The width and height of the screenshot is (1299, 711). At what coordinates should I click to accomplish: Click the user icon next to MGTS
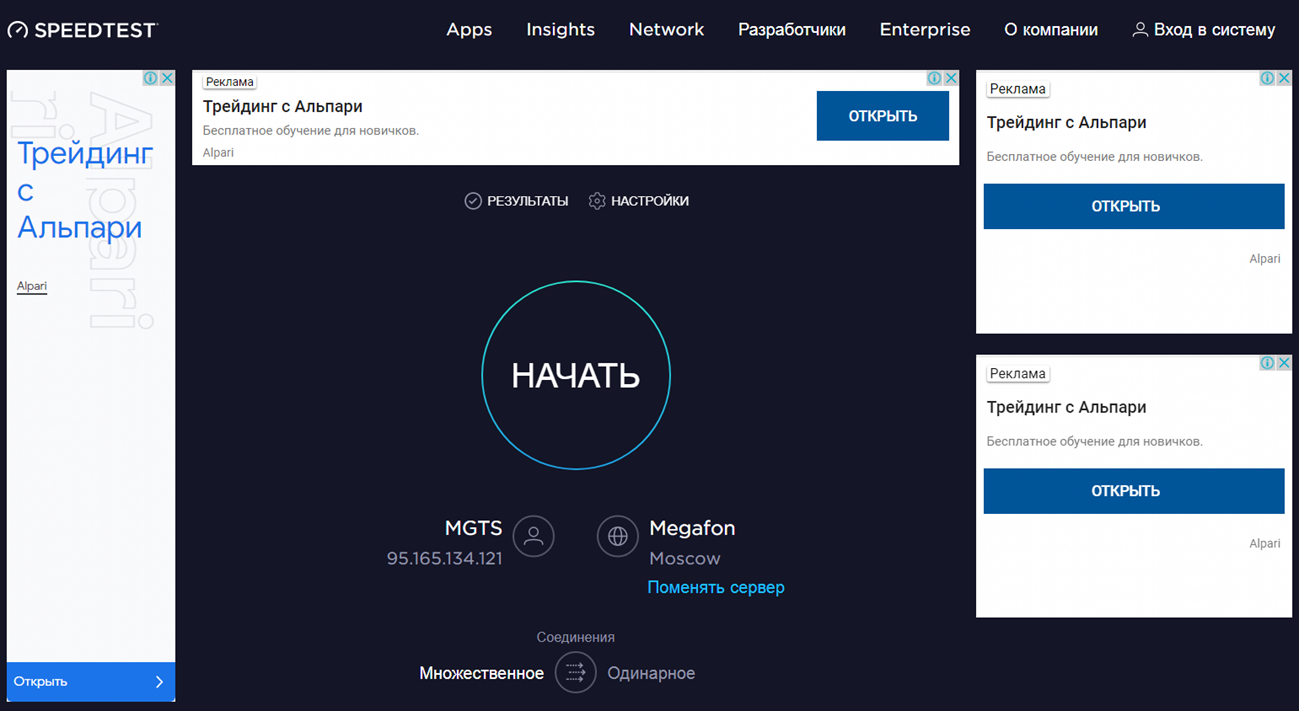[x=534, y=536]
